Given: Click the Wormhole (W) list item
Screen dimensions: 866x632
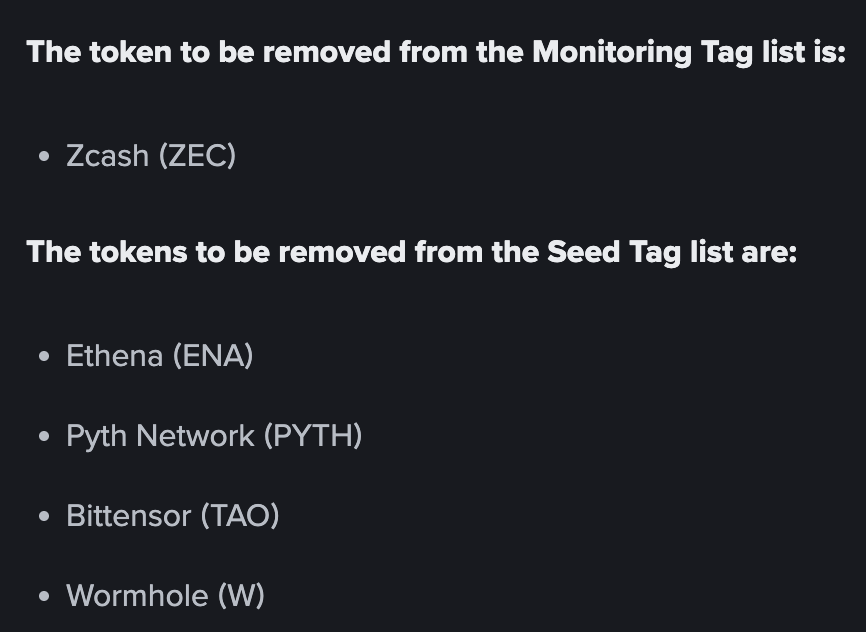Looking at the screenshot, I should pyautogui.click(x=166, y=596).
